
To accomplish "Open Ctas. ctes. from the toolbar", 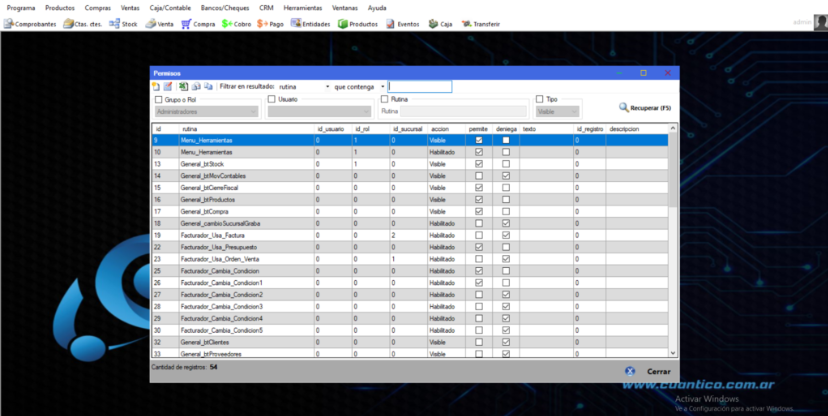I will [82, 24].
